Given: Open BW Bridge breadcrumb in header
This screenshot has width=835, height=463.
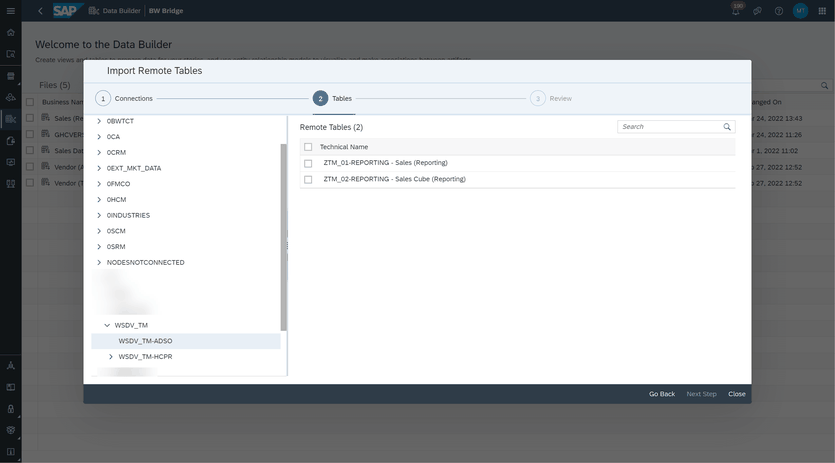Looking at the screenshot, I should tap(166, 11).
